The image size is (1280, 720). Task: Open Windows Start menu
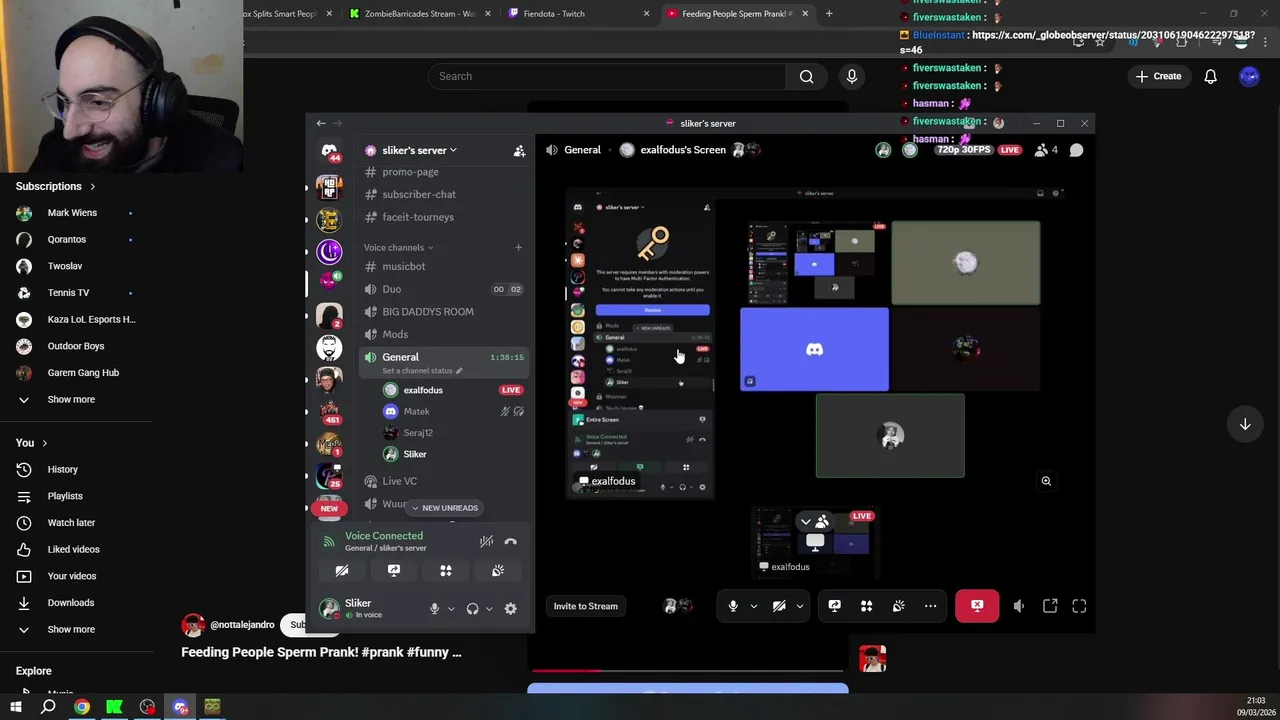tap(15, 707)
